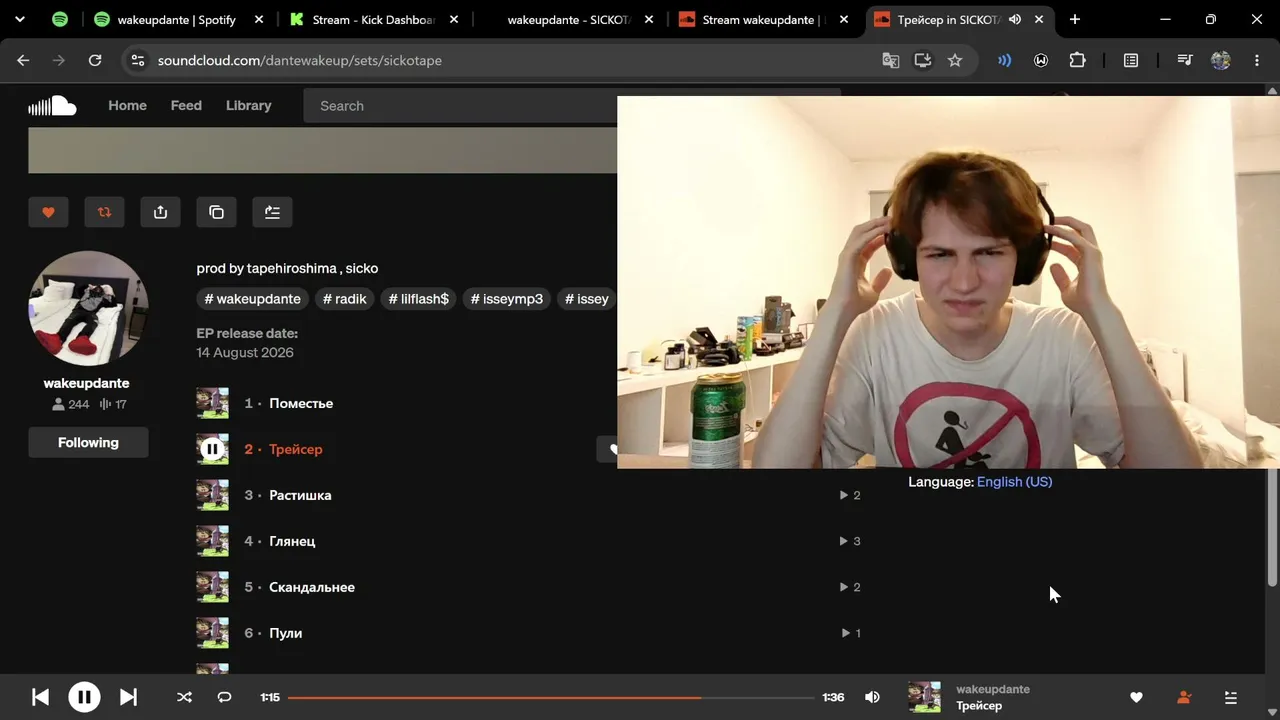
Task: Play track 6 Пули
Action: [285, 633]
